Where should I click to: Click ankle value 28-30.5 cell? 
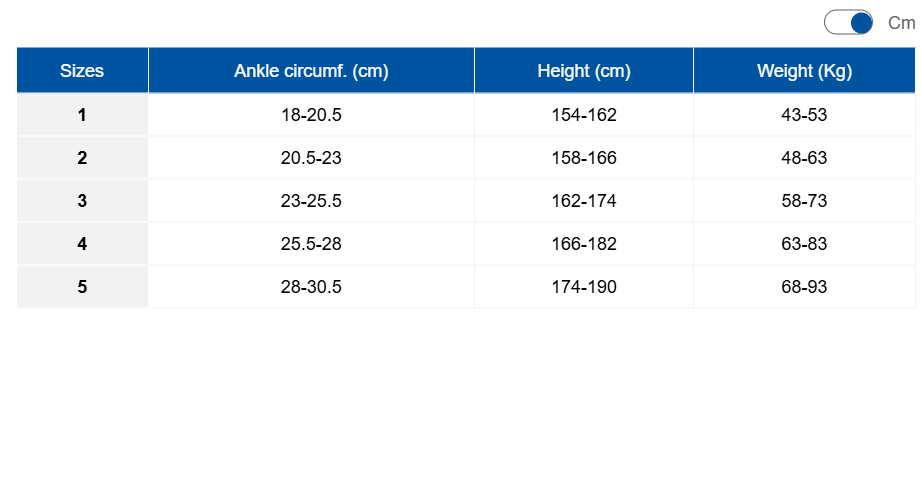311,286
